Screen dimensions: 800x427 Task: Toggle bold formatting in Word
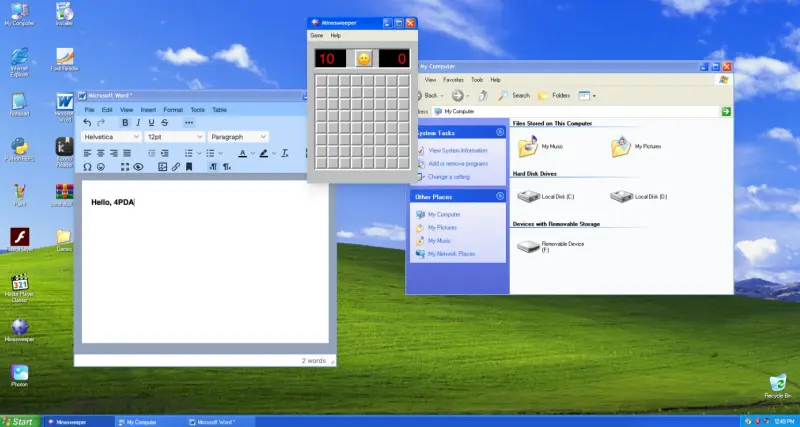(125, 123)
